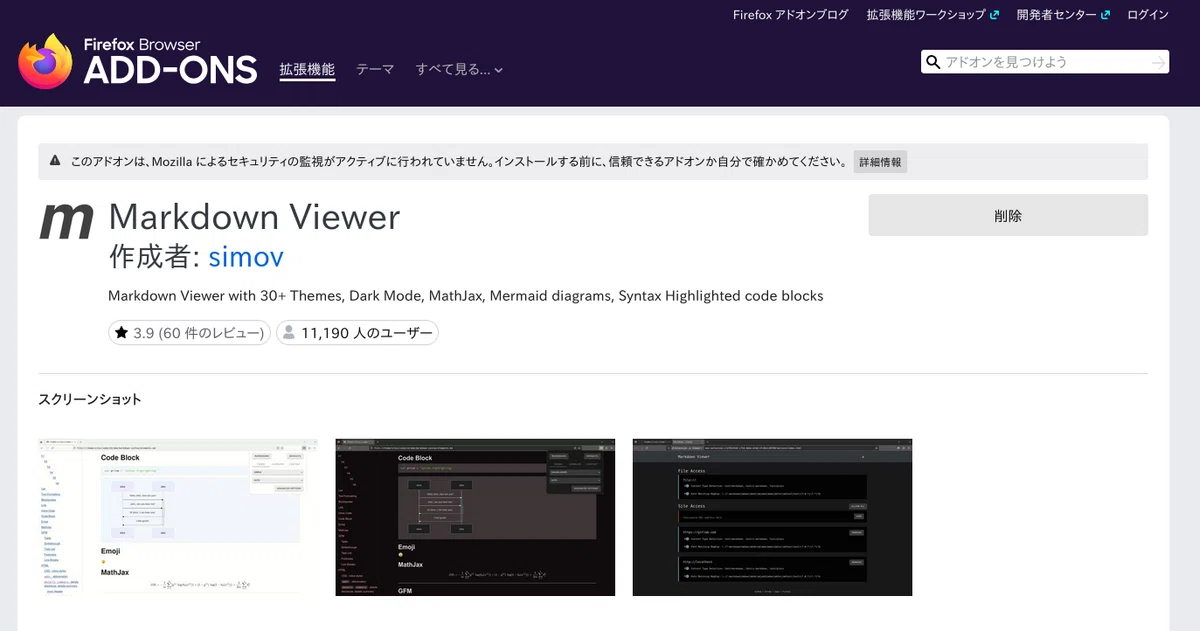Click the user silhouette icon beside 11,190
This screenshot has width=1200, height=631.
pos(288,333)
